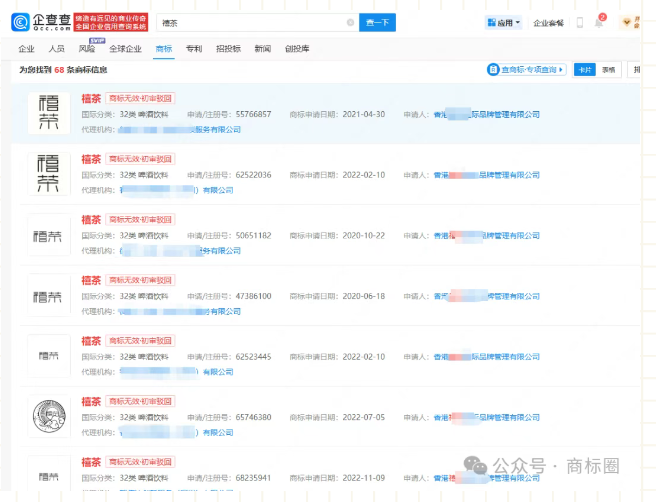The image size is (656, 502).
Task: Switch to the 招投标 tab
Action: 227,48
